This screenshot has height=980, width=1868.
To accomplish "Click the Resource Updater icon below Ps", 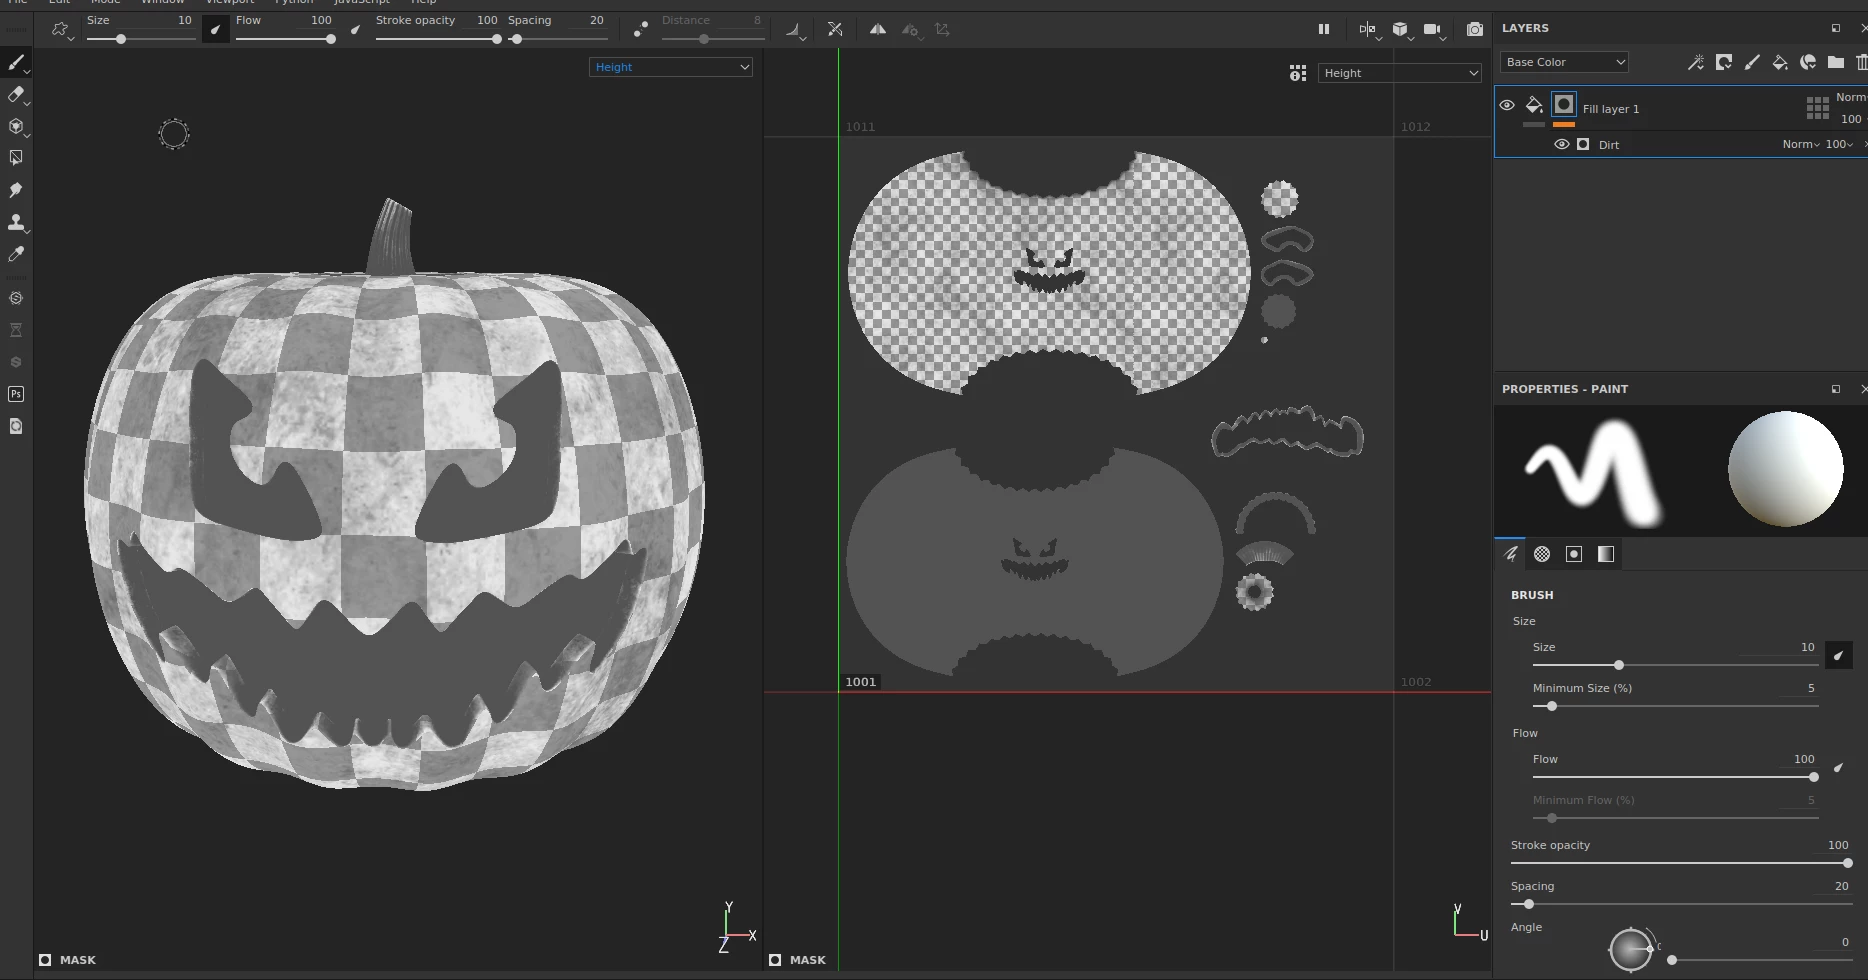I will point(16,426).
